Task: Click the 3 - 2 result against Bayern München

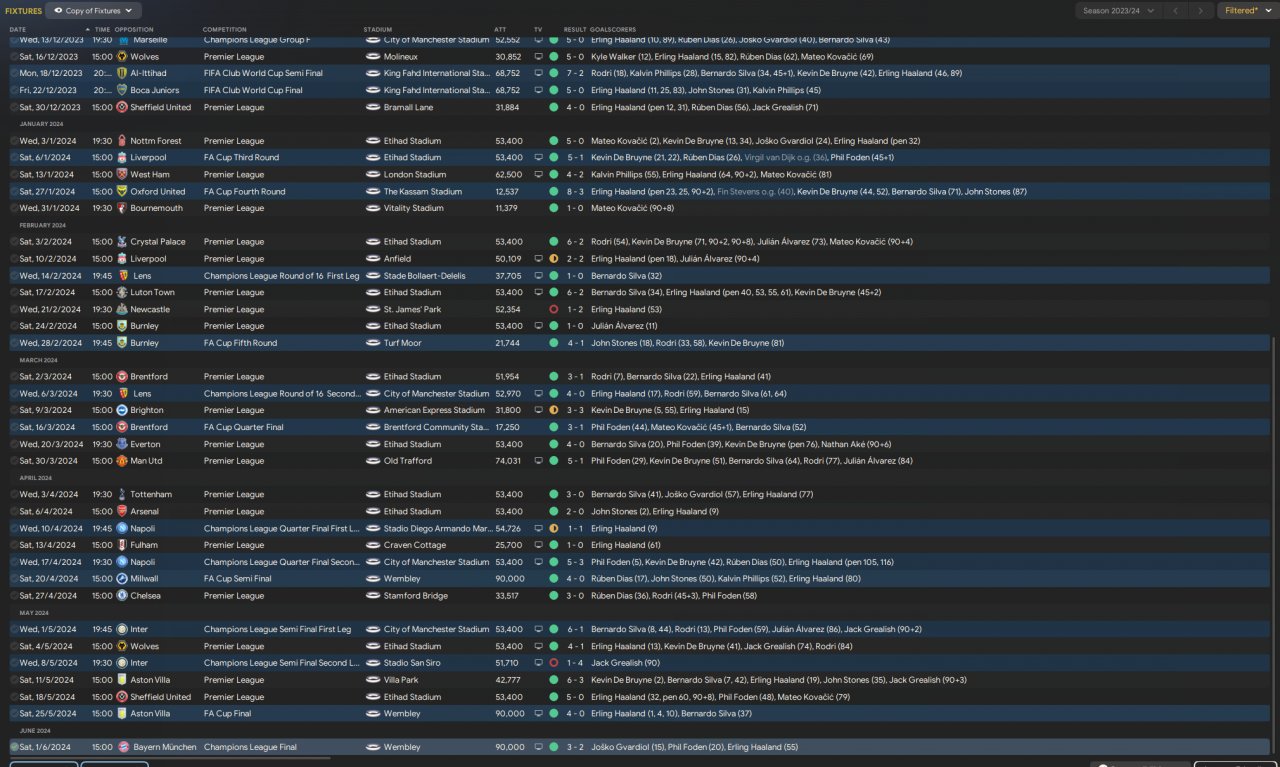Action: [x=574, y=747]
